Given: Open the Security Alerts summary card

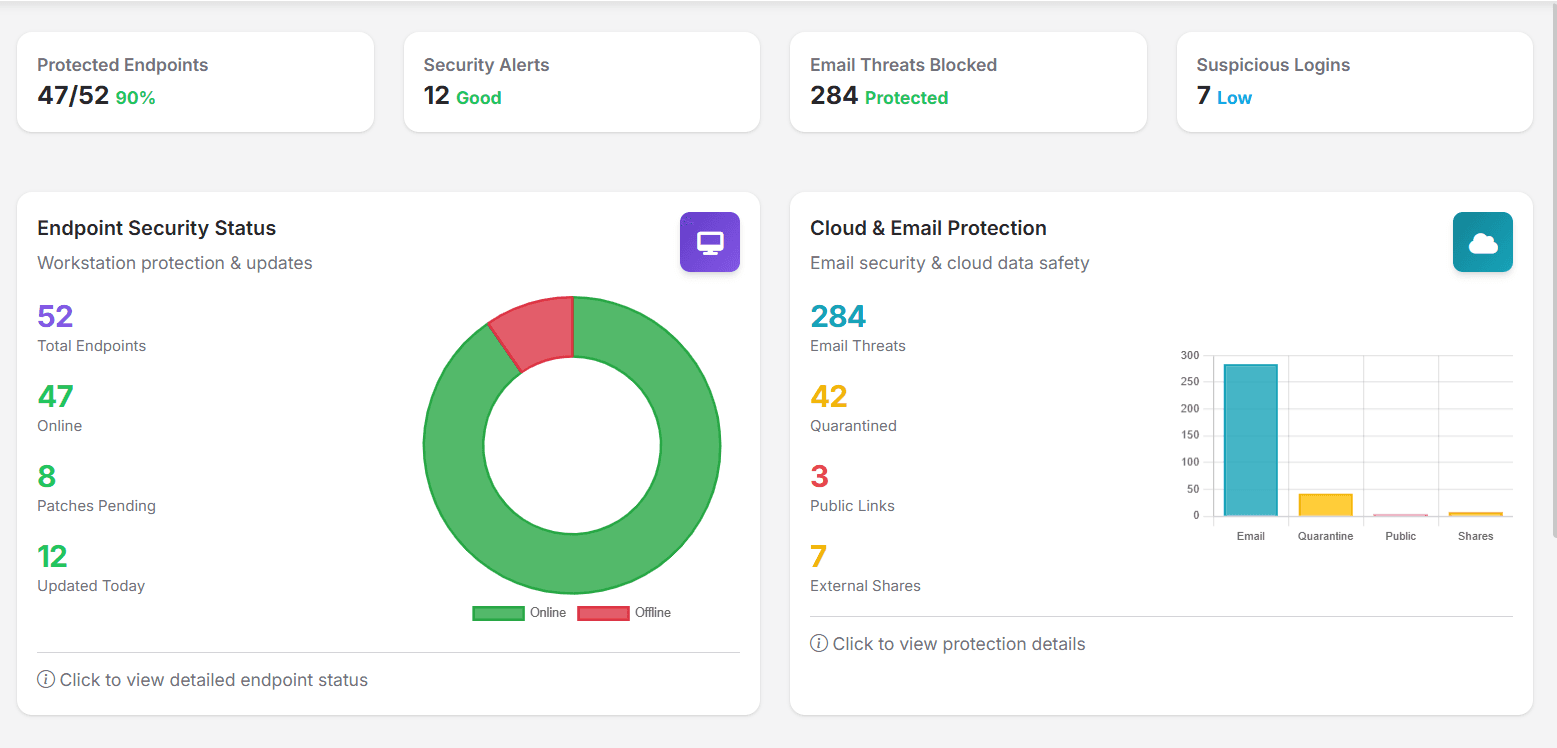Looking at the screenshot, I should (x=582, y=81).
